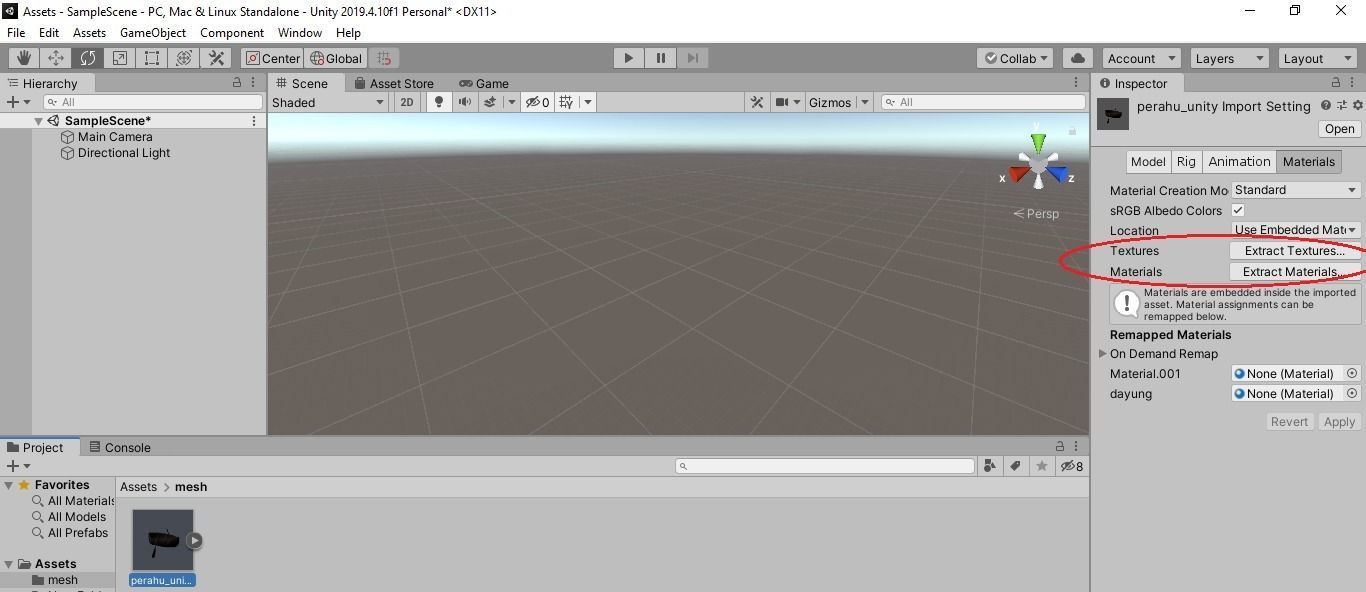The height and width of the screenshot is (592, 1366).
Task: Open the Collab dropdown
Action: click(x=1015, y=58)
